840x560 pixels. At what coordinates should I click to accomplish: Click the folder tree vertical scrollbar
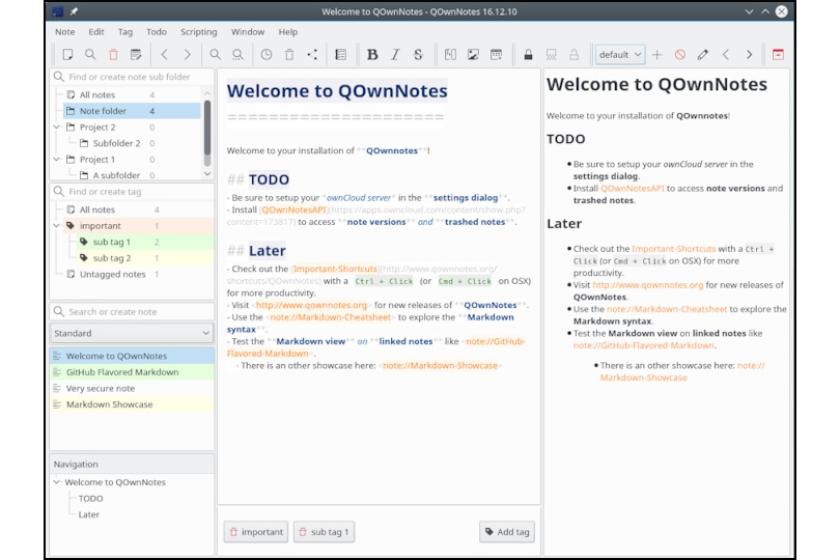(207, 133)
